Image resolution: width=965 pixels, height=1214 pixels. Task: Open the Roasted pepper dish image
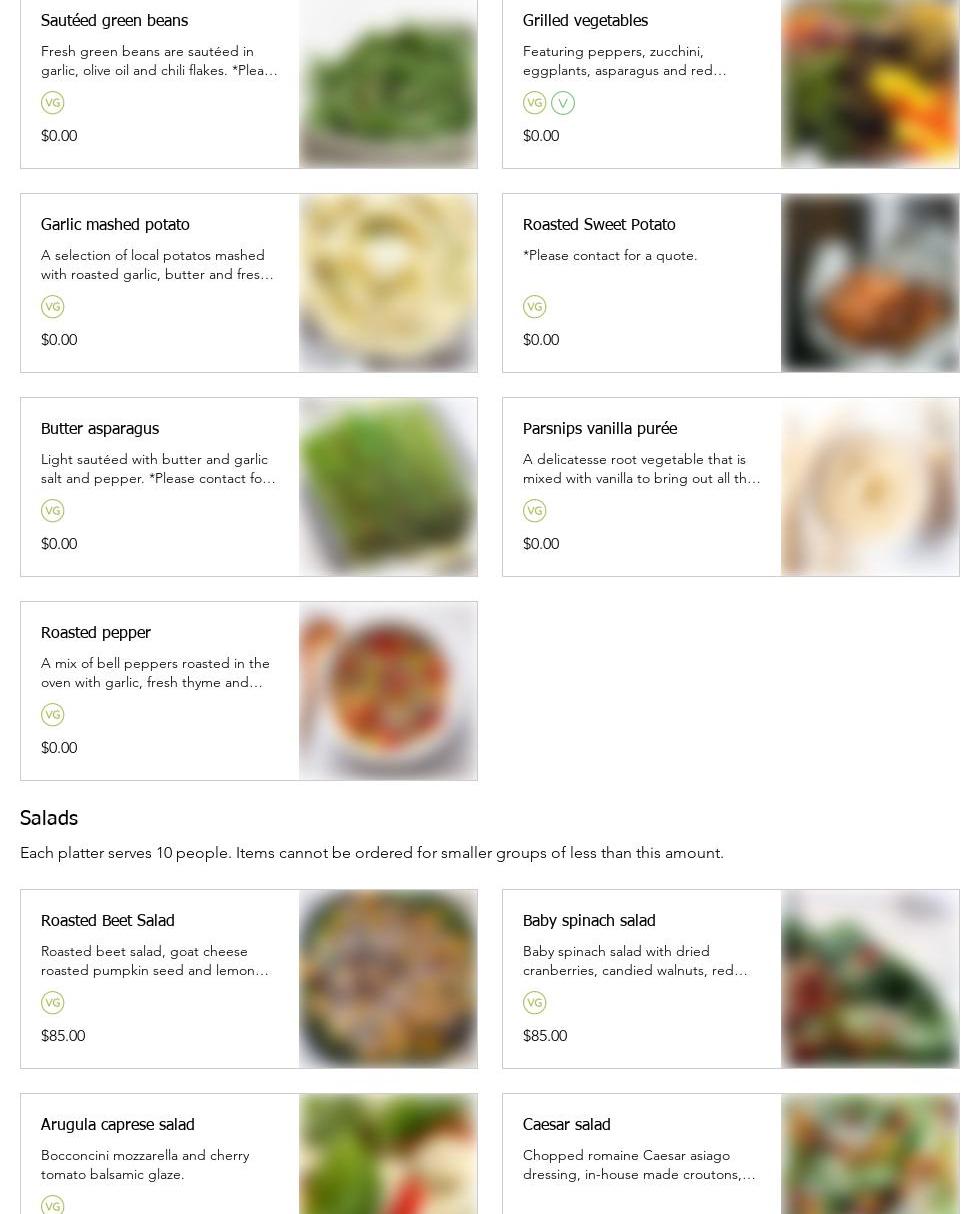(x=388, y=691)
